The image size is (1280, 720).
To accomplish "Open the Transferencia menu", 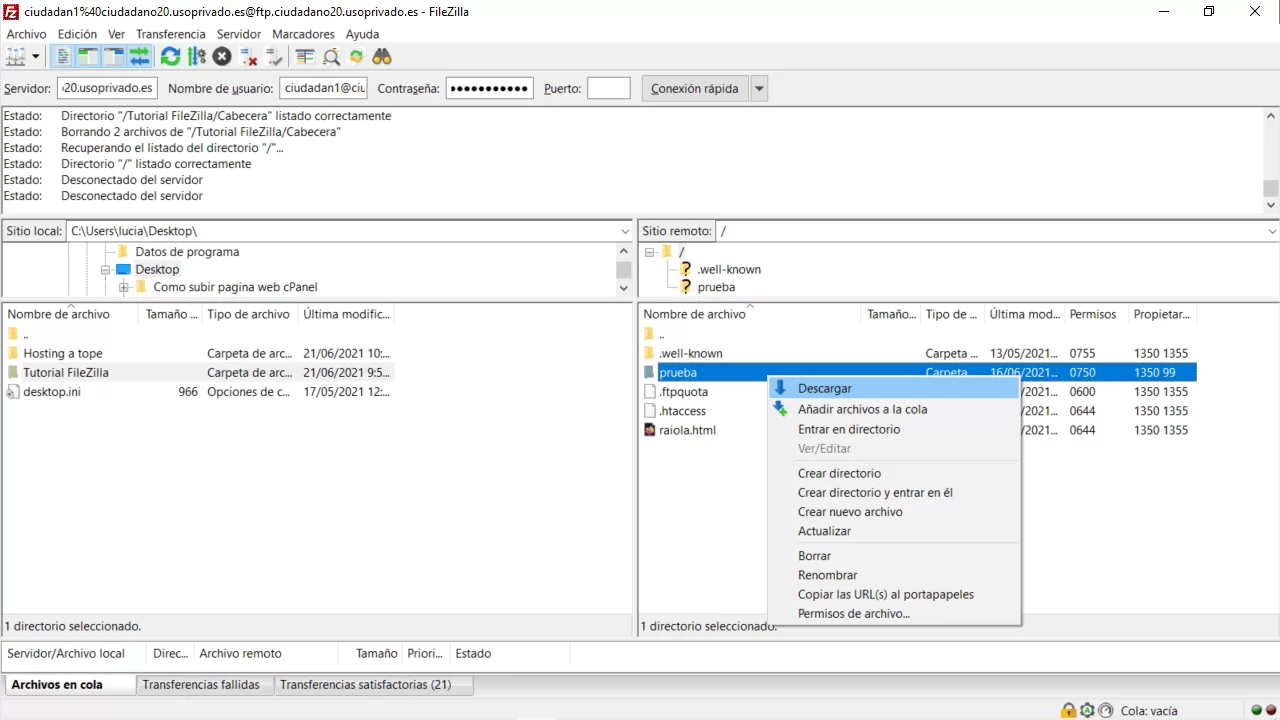I will (171, 34).
